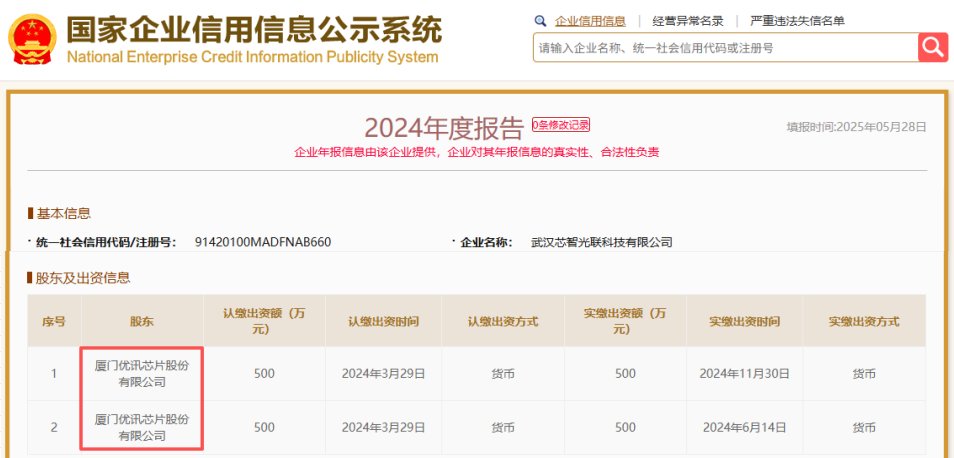
Task: Click small magnifier icon beside 企业信用信息
Action: coord(541,20)
